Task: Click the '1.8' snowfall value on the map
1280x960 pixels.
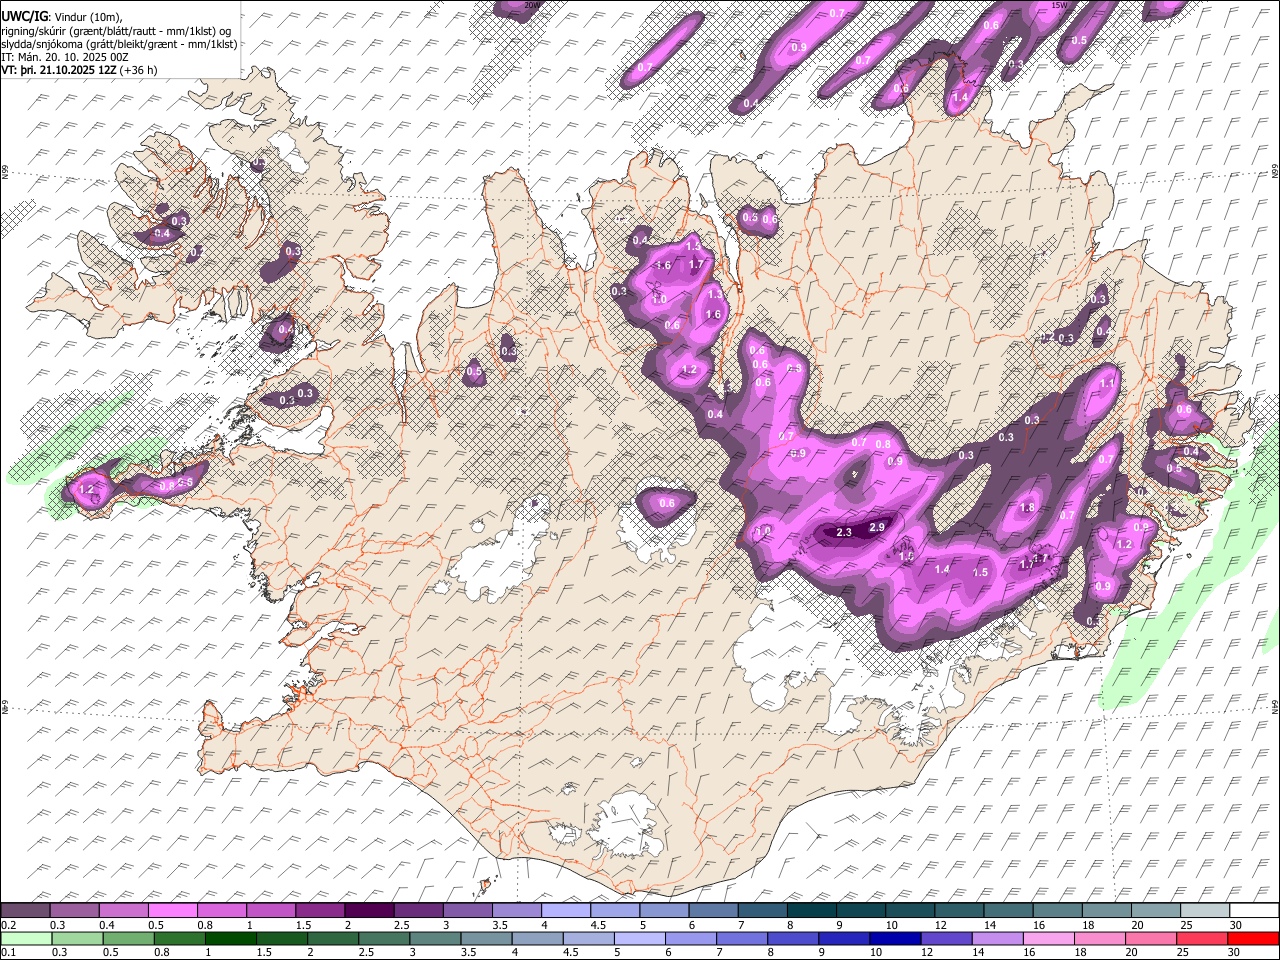Action: [1027, 508]
